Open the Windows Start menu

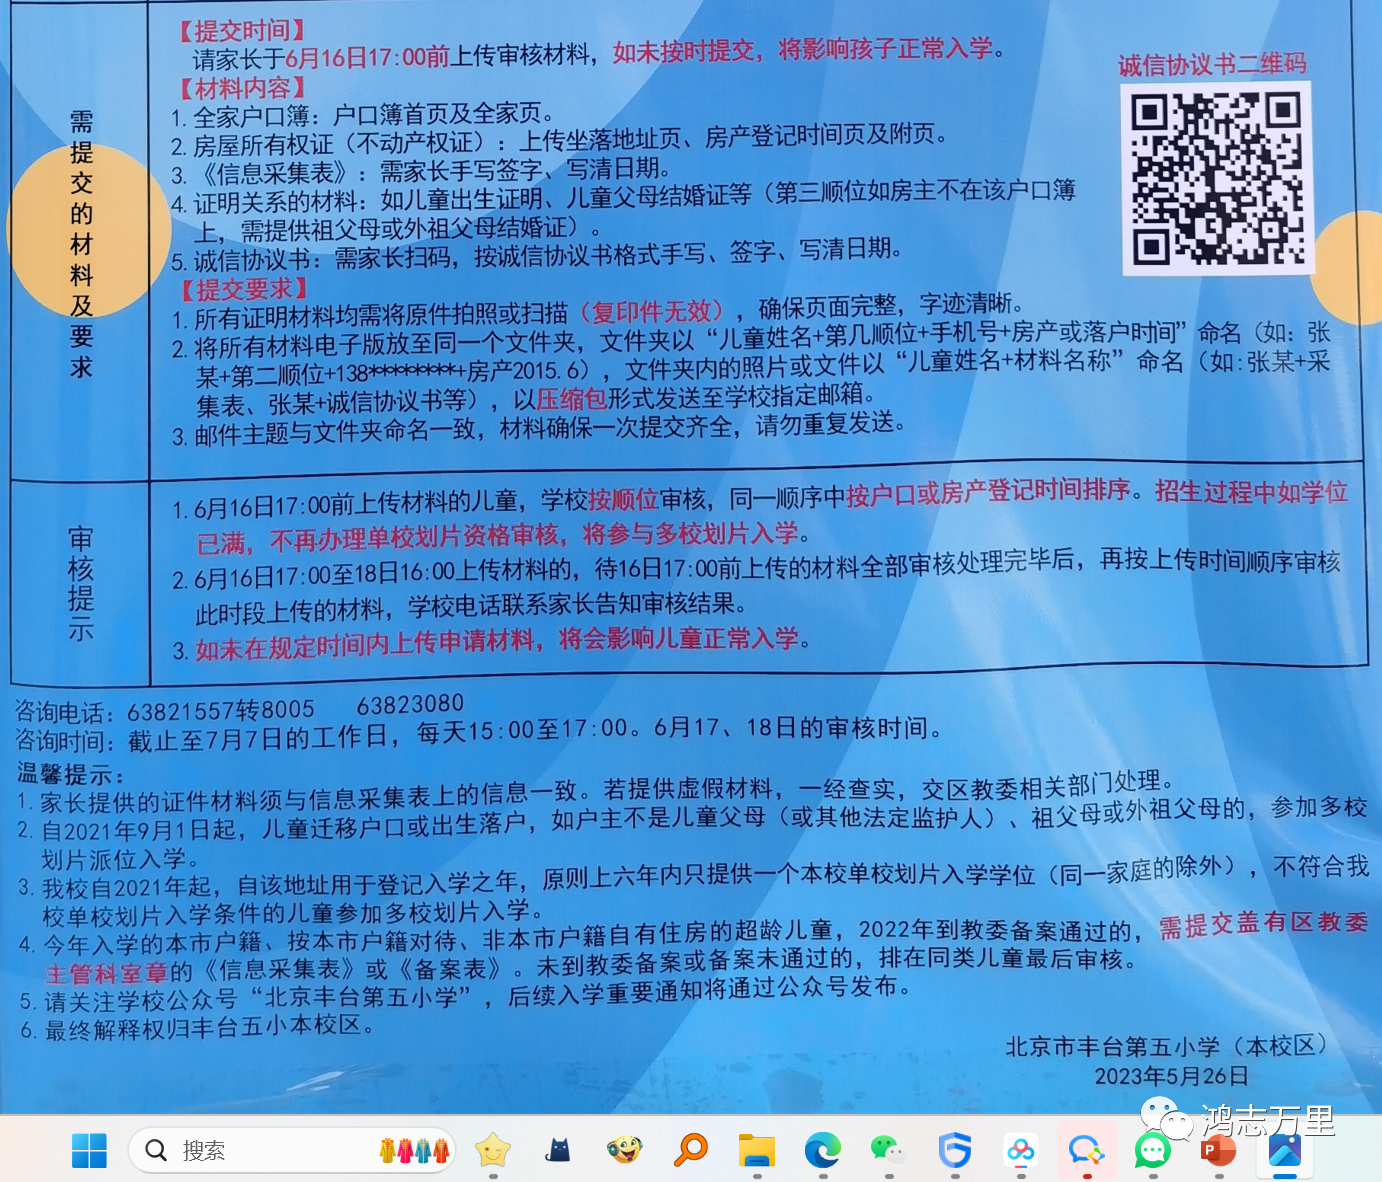[89, 1151]
